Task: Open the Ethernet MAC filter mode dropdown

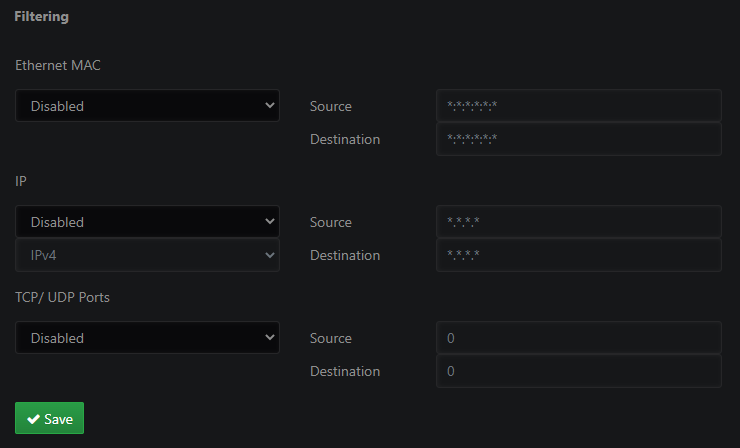Action: click(147, 106)
